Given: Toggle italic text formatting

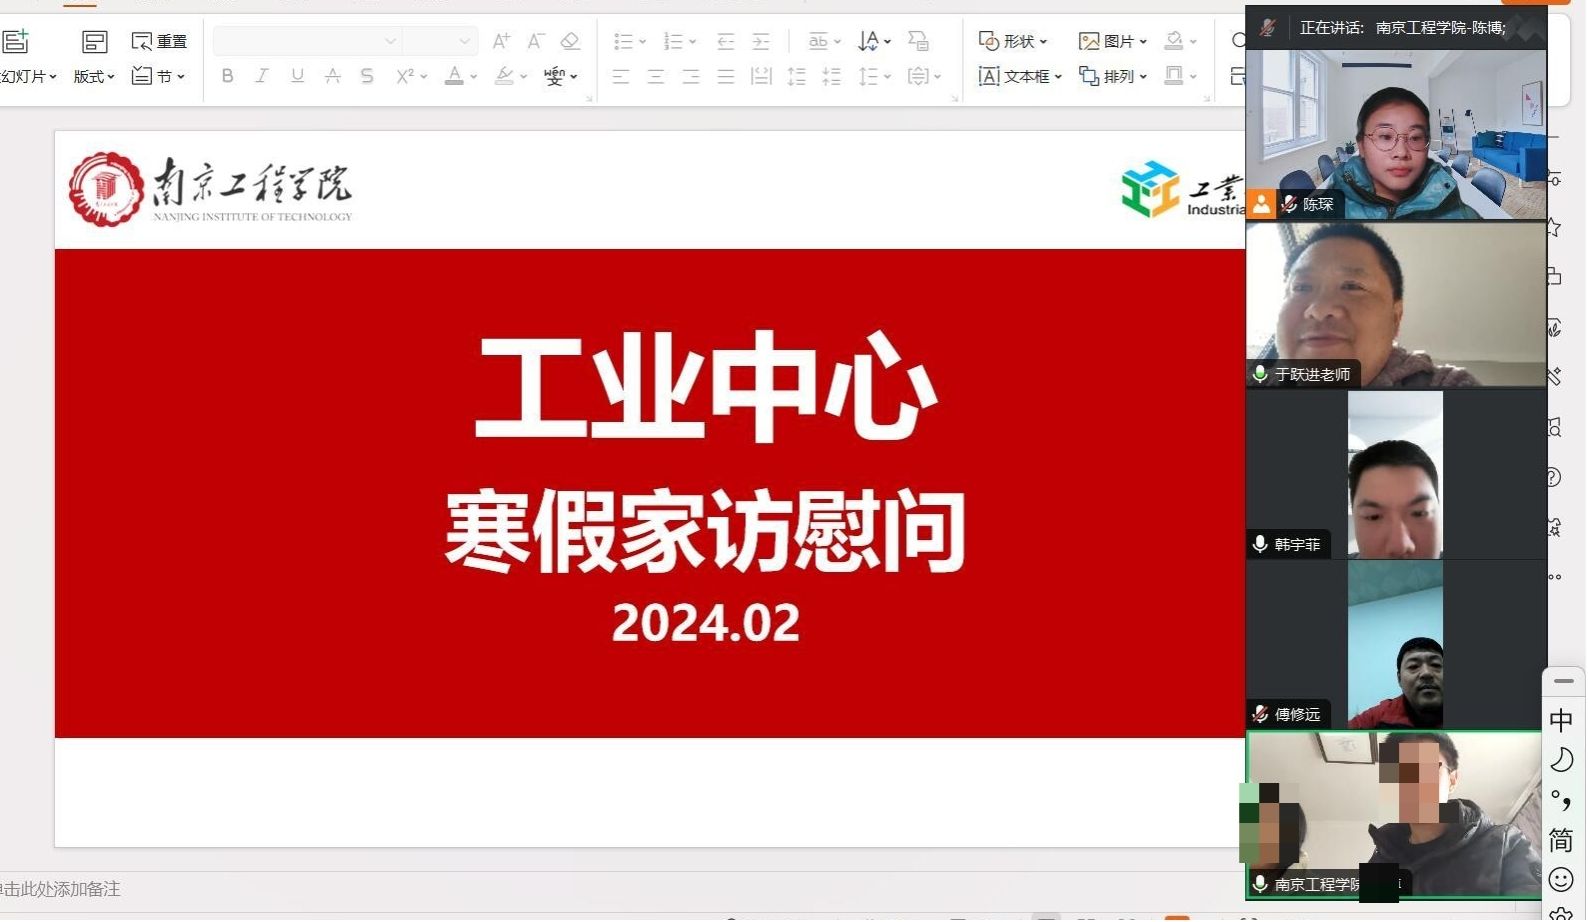Looking at the screenshot, I should tap(262, 76).
